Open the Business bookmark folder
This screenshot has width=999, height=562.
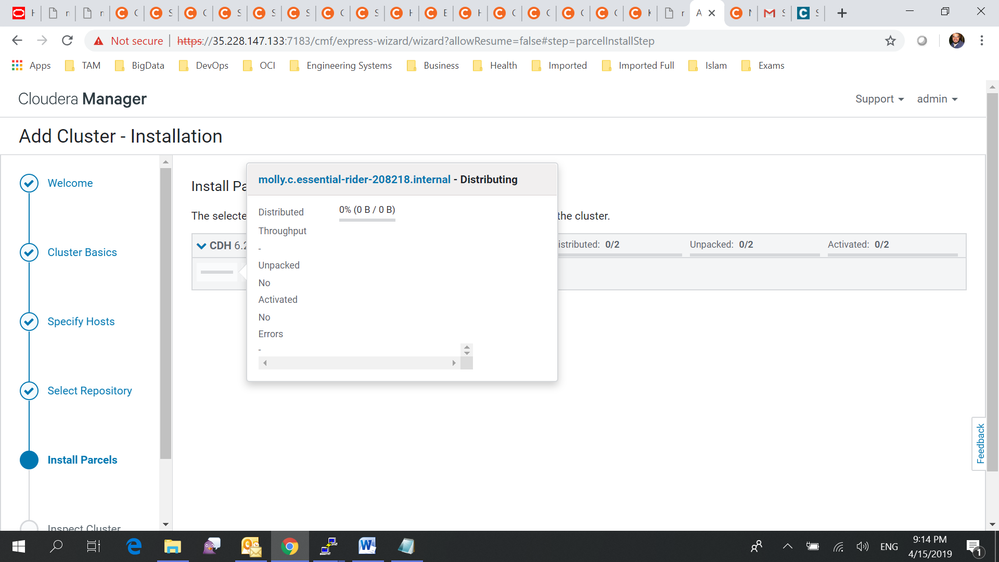point(433,66)
